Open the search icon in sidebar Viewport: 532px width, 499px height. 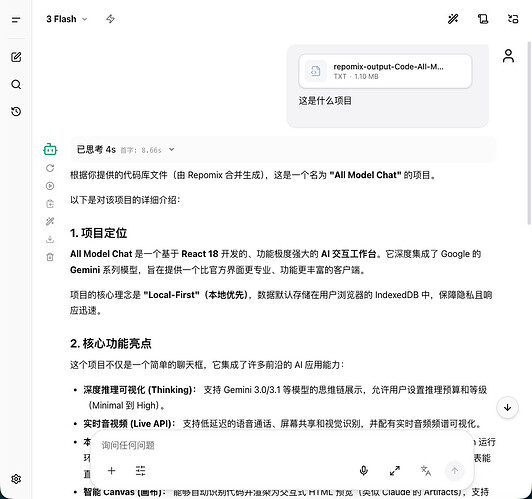[16, 84]
